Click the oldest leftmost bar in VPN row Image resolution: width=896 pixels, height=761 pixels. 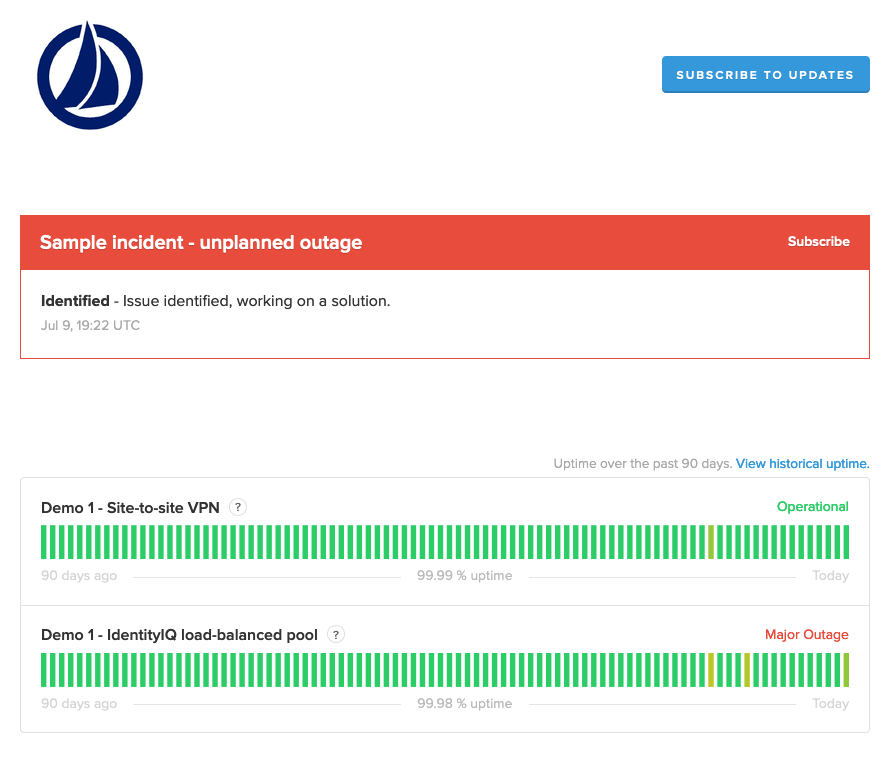click(44, 542)
